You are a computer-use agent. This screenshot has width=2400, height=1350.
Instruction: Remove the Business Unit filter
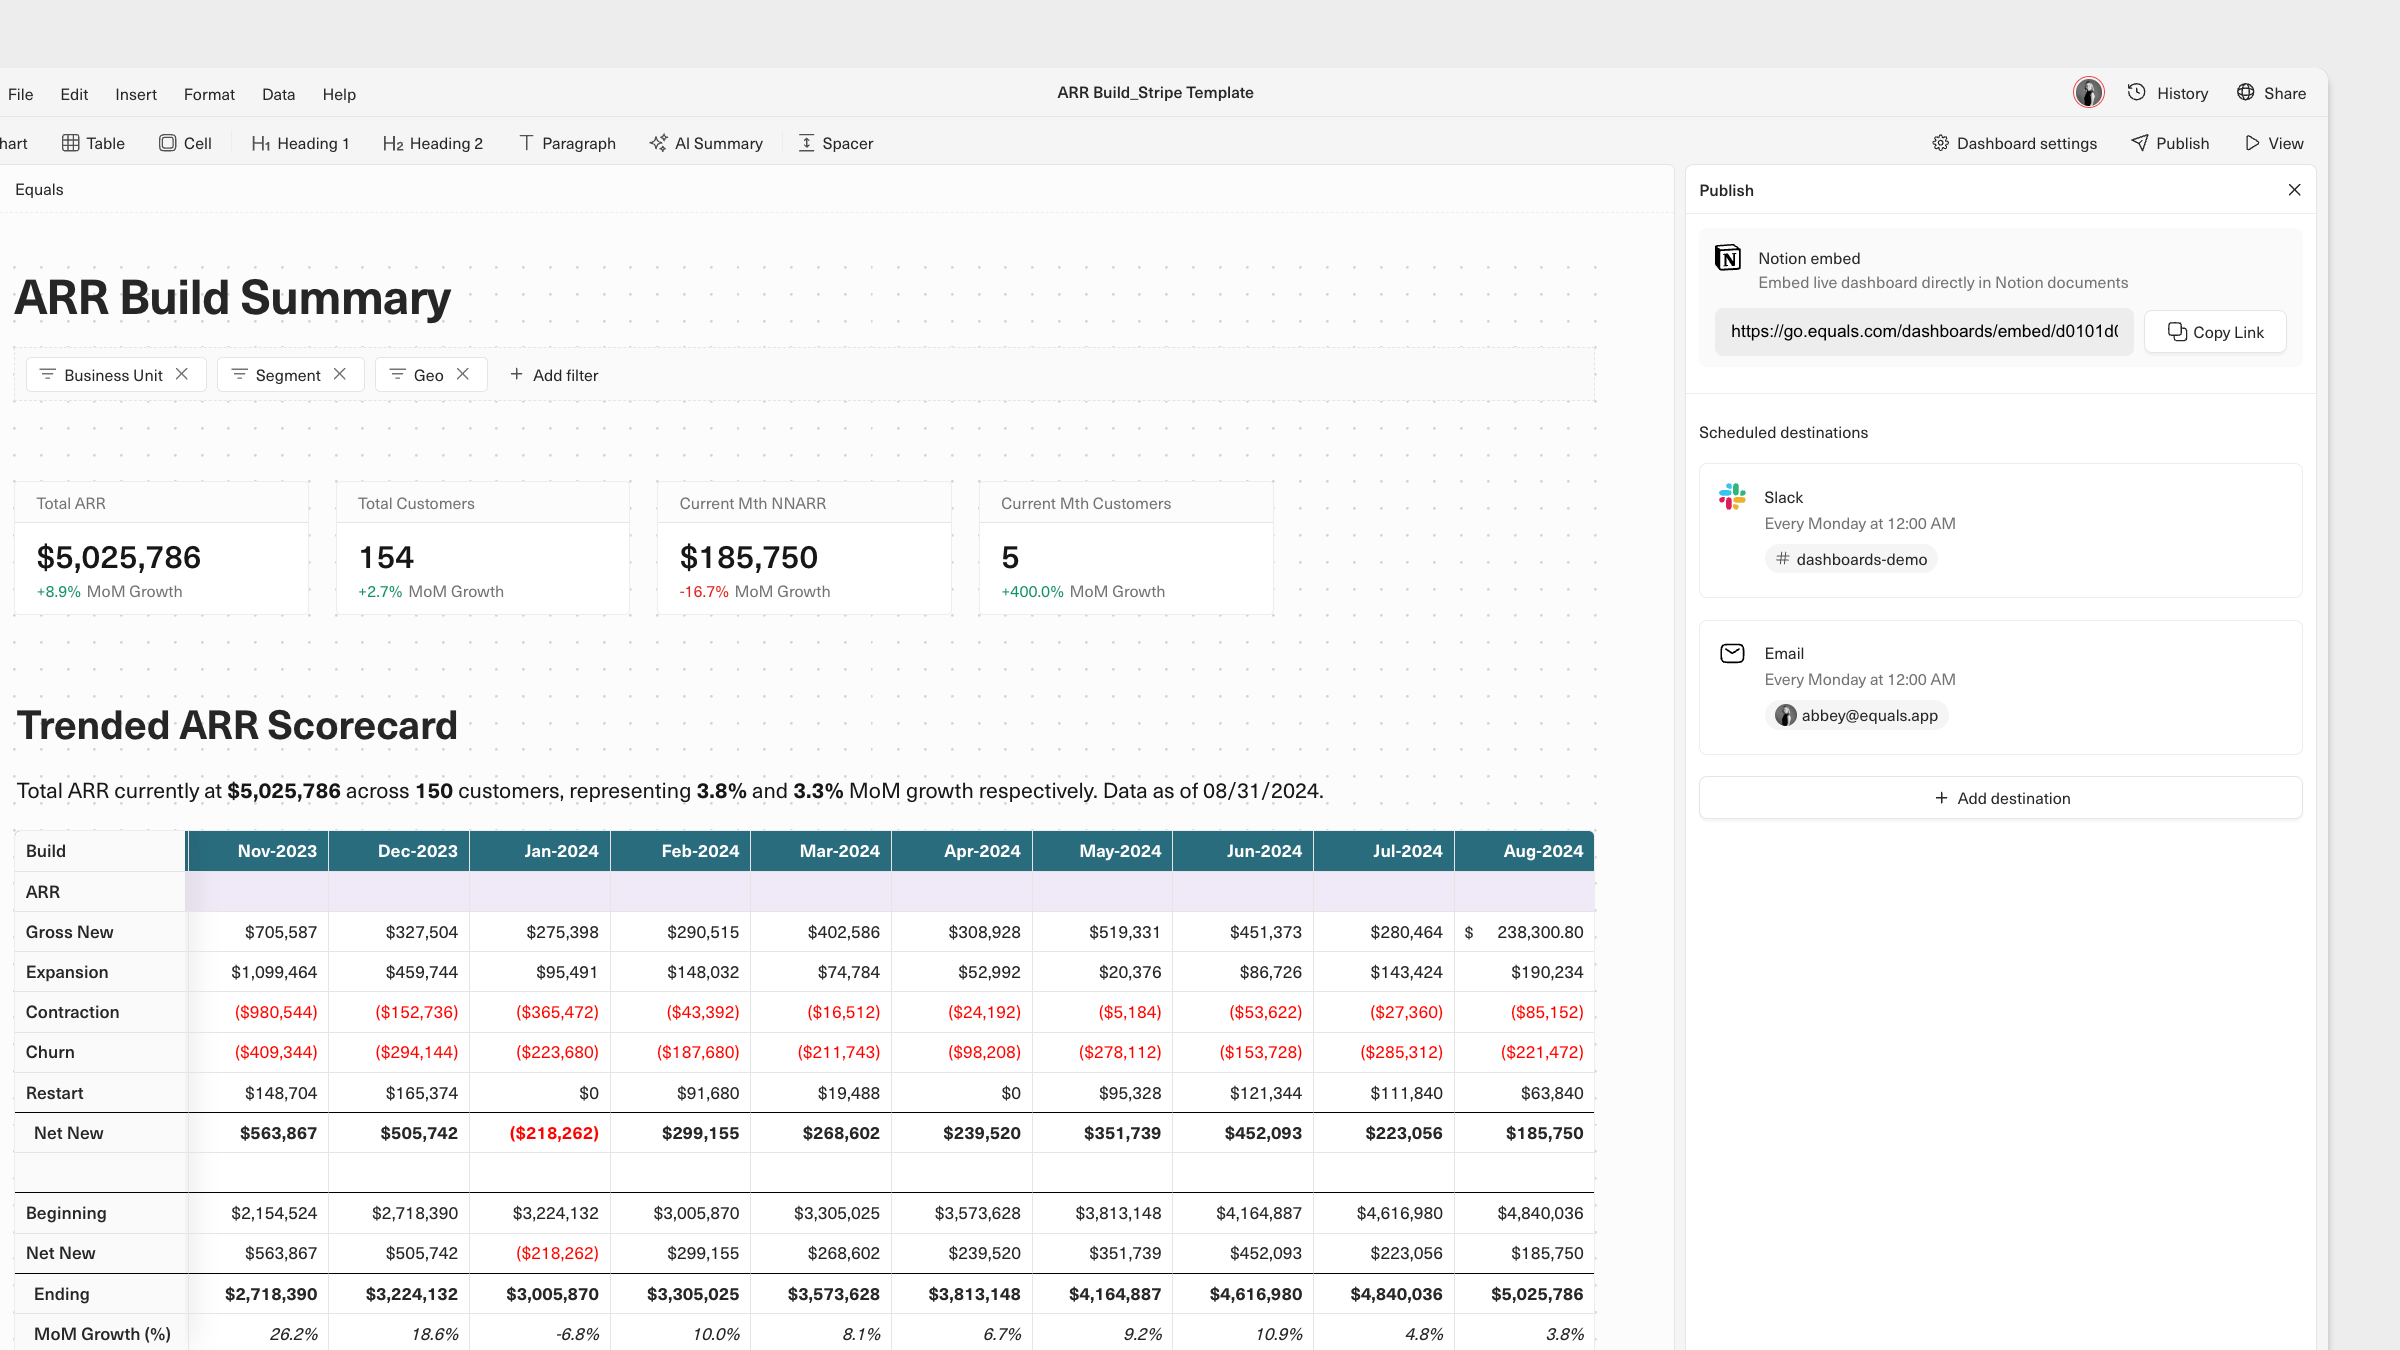click(182, 374)
